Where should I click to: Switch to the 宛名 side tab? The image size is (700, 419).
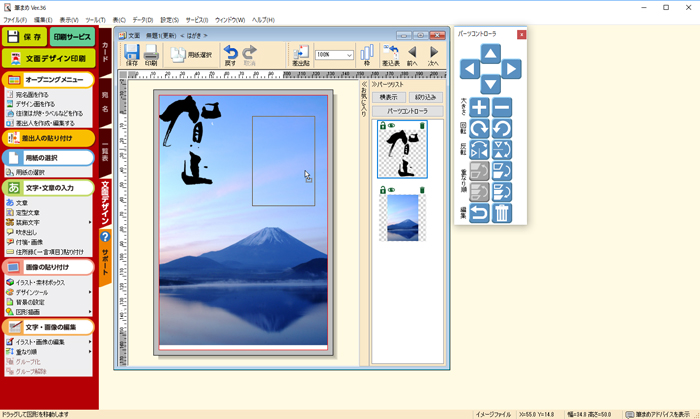[x=106, y=102]
